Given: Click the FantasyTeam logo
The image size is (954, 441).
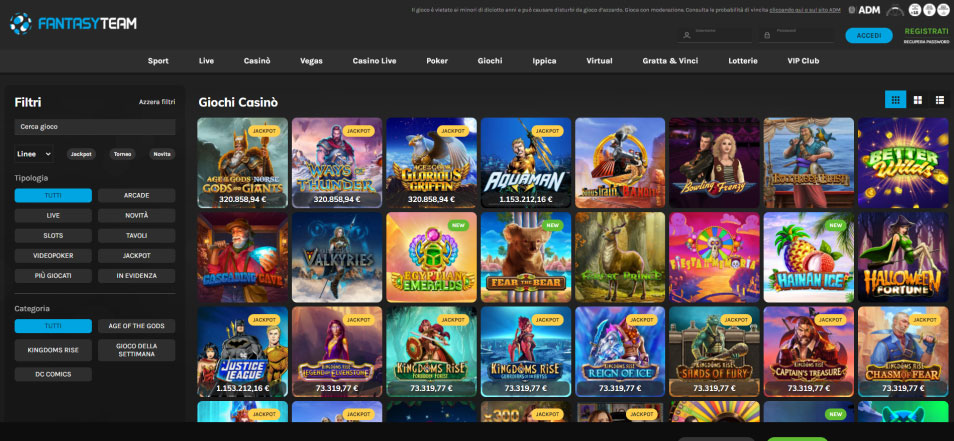Looking at the screenshot, I should [x=73, y=24].
